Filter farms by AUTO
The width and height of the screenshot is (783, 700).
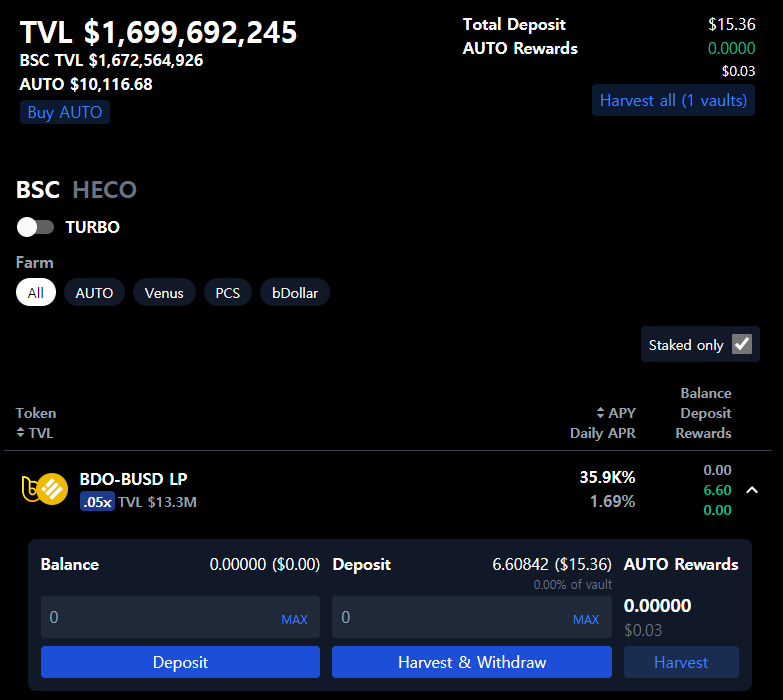[x=94, y=292]
